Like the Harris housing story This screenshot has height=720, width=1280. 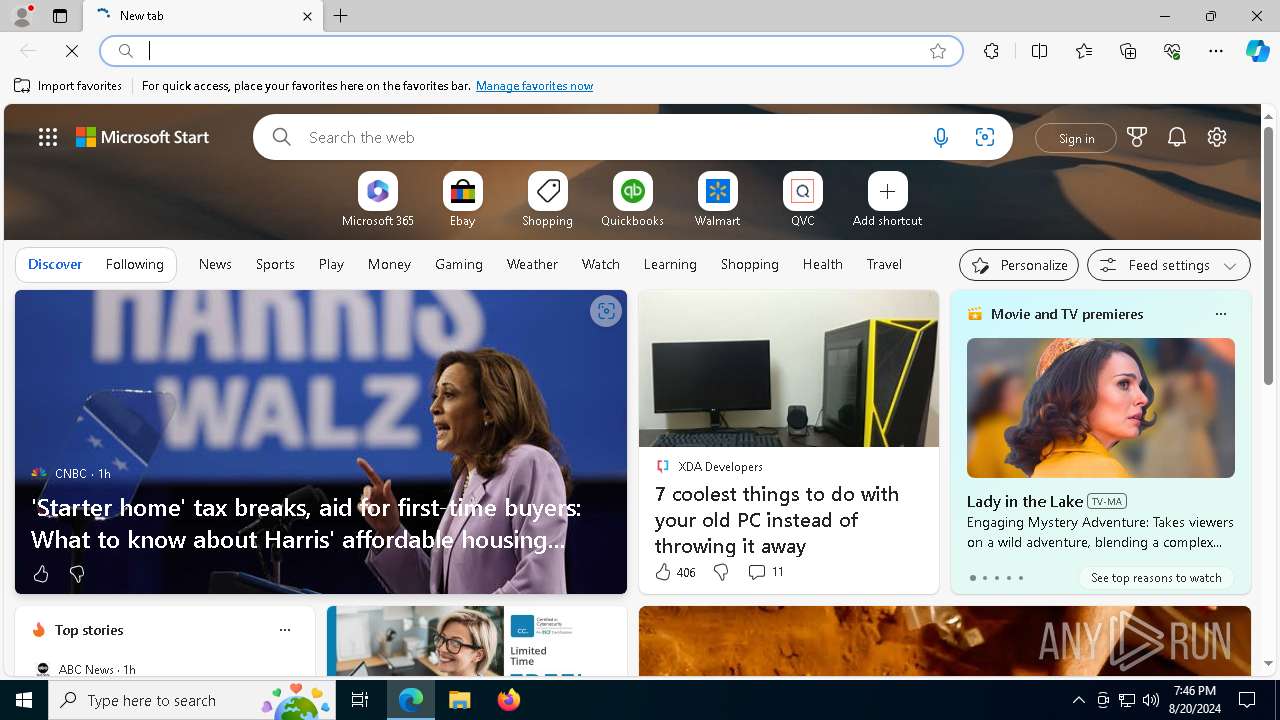(41, 574)
